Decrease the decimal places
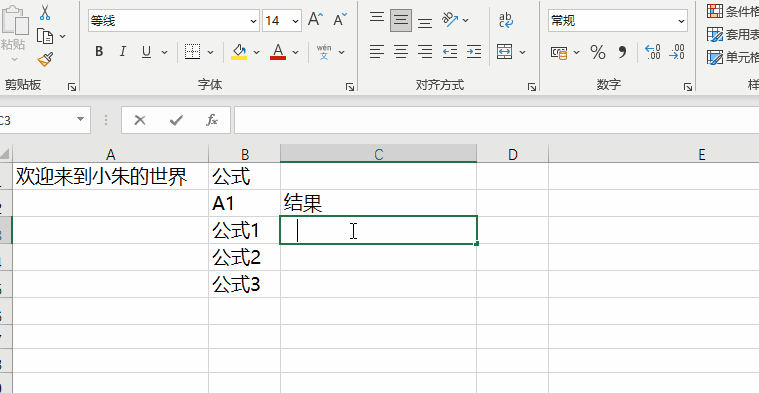The height and width of the screenshot is (393, 759). coord(677,52)
